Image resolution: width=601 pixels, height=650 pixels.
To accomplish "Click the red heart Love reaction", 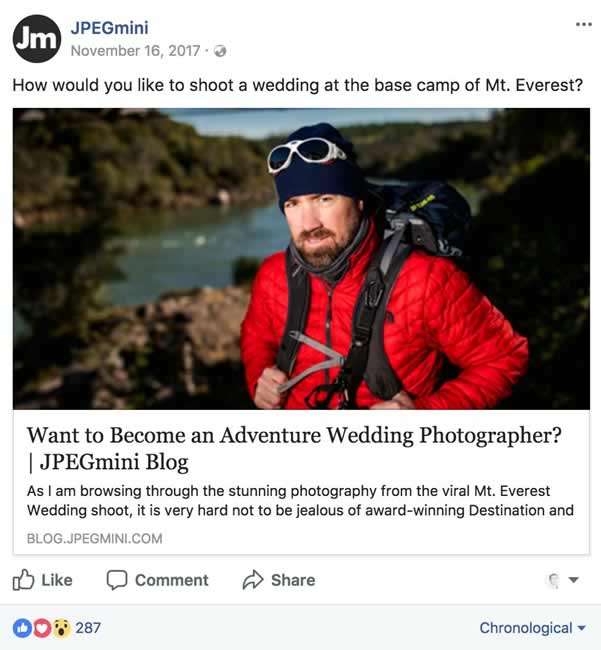I will click(41, 628).
